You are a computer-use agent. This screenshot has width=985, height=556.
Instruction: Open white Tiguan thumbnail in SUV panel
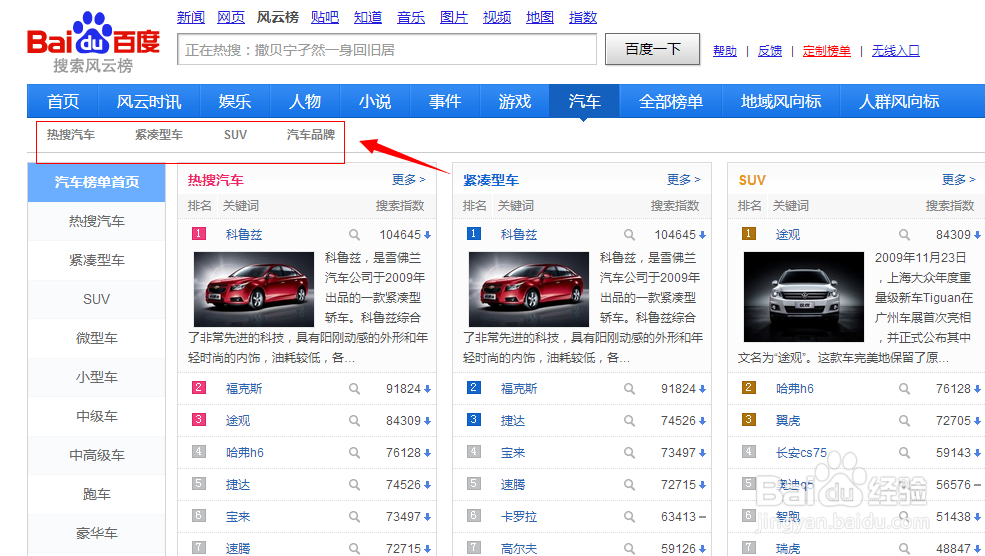(x=803, y=297)
